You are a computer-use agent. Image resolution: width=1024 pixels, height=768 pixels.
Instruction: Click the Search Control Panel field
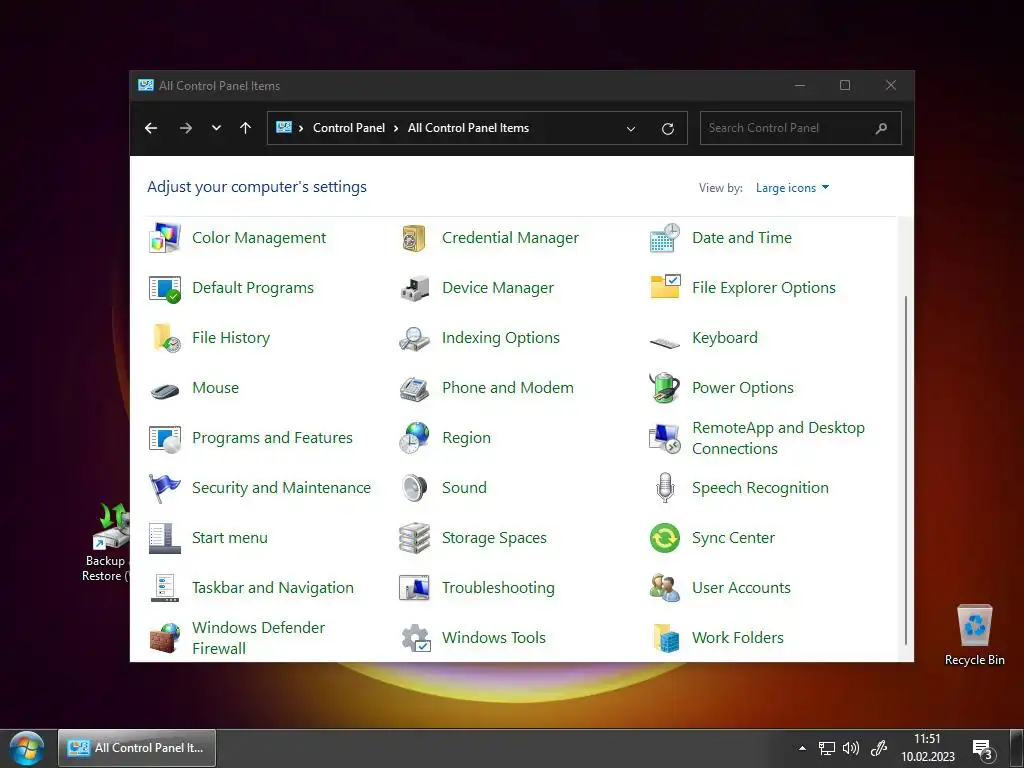click(801, 128)
